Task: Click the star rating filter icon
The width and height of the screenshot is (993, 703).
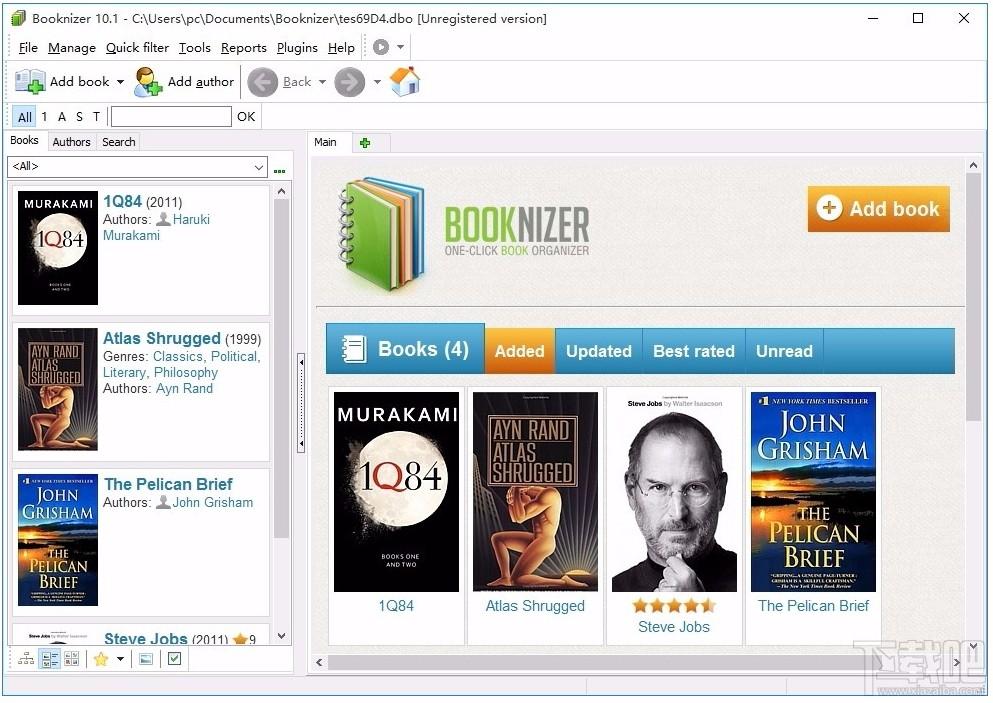Action: click(101, 659)
